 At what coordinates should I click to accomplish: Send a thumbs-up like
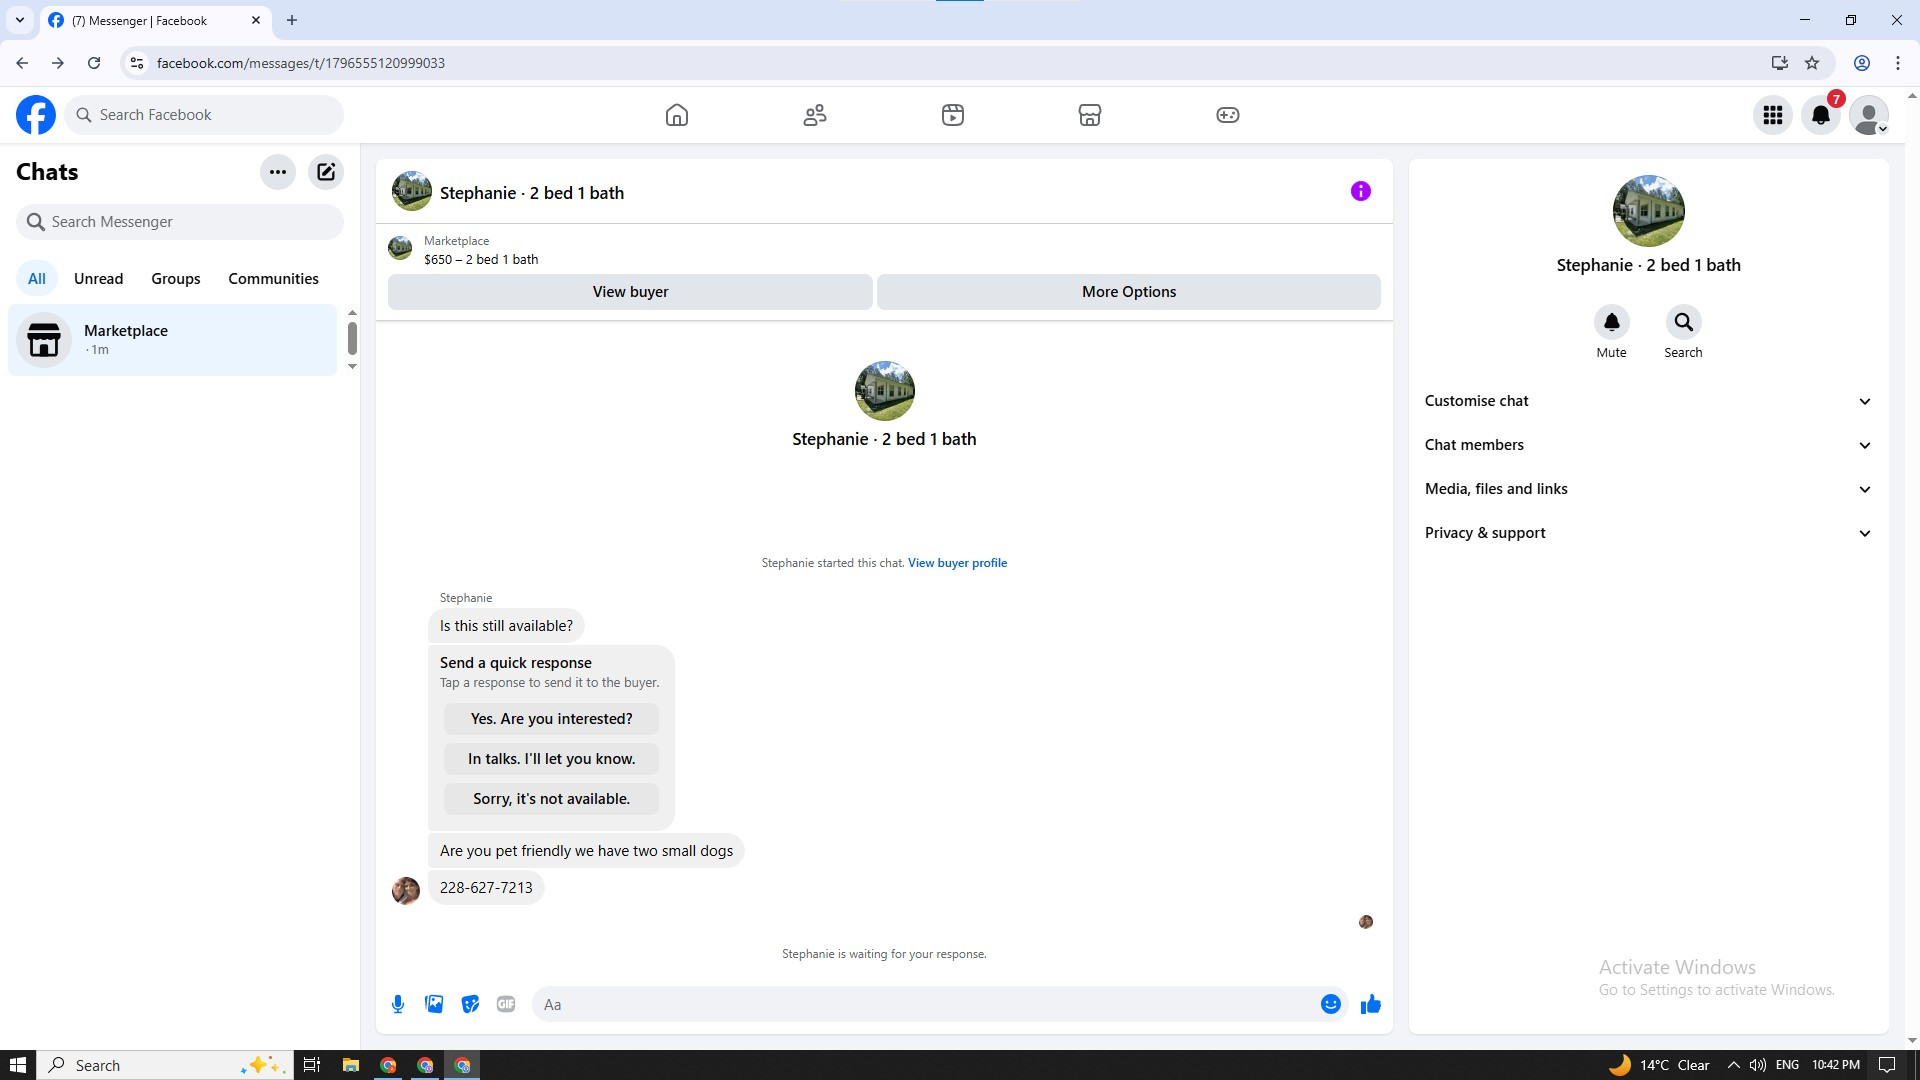(1370, 1004)
